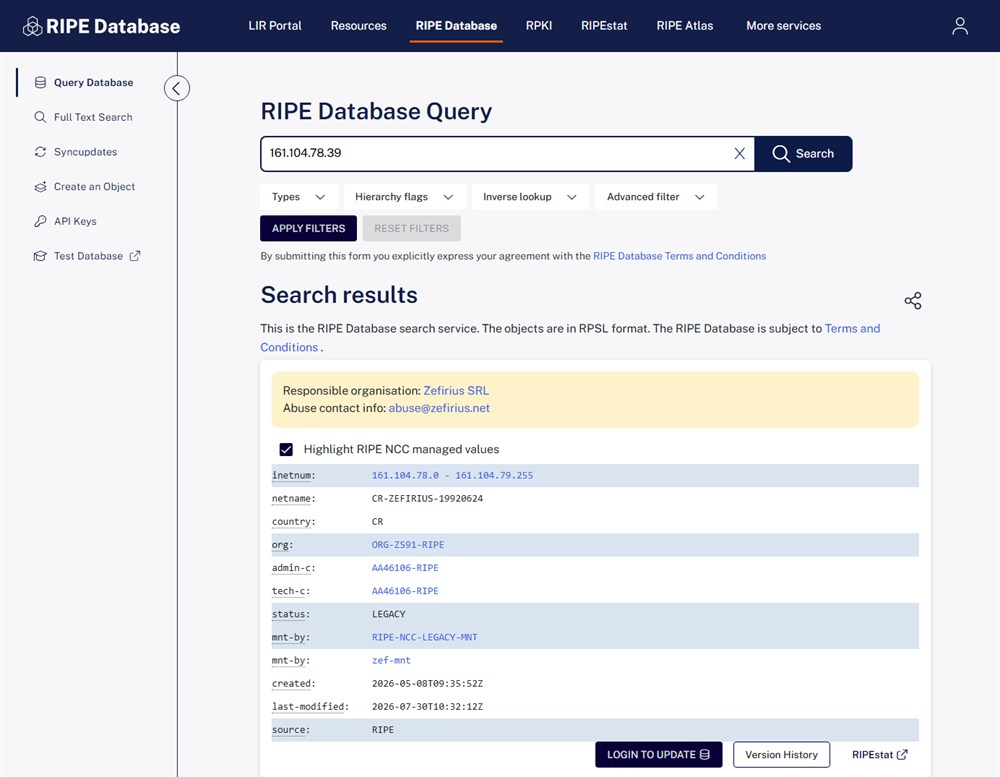The image size is (1000, 777).
Task: Open the admin-c AA46106-RIPE link
Action: tap(405, 568)
